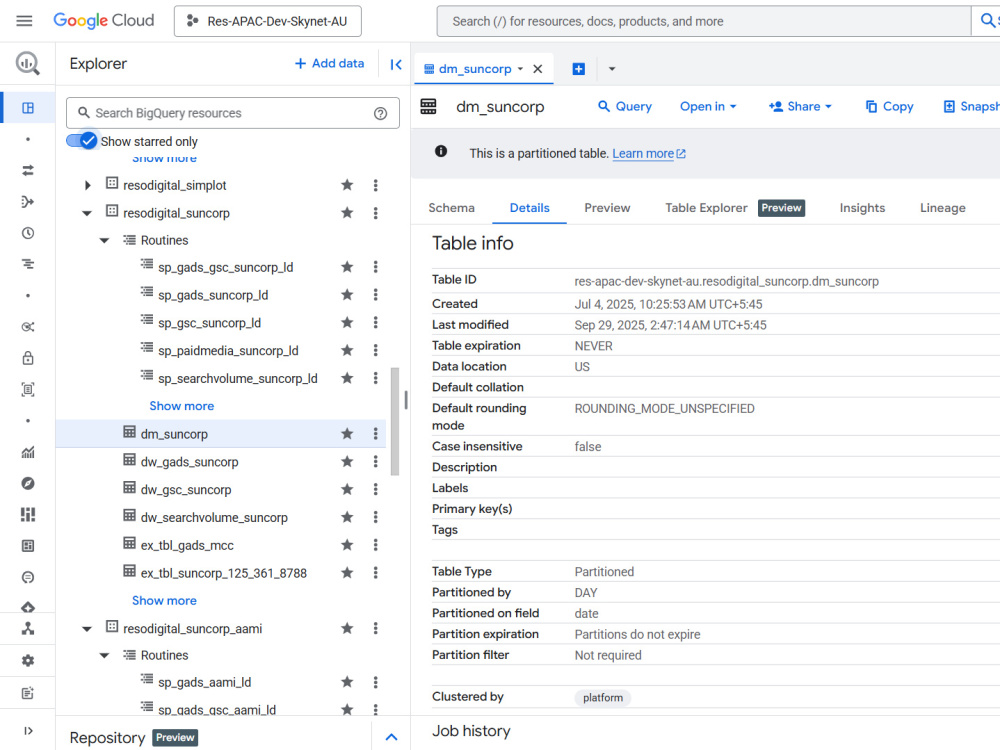Image resolution: width=1000 pixels, height=750 pixels.
Task: Click Show more under suncorp Routines
Action: (x=182, y=406)
